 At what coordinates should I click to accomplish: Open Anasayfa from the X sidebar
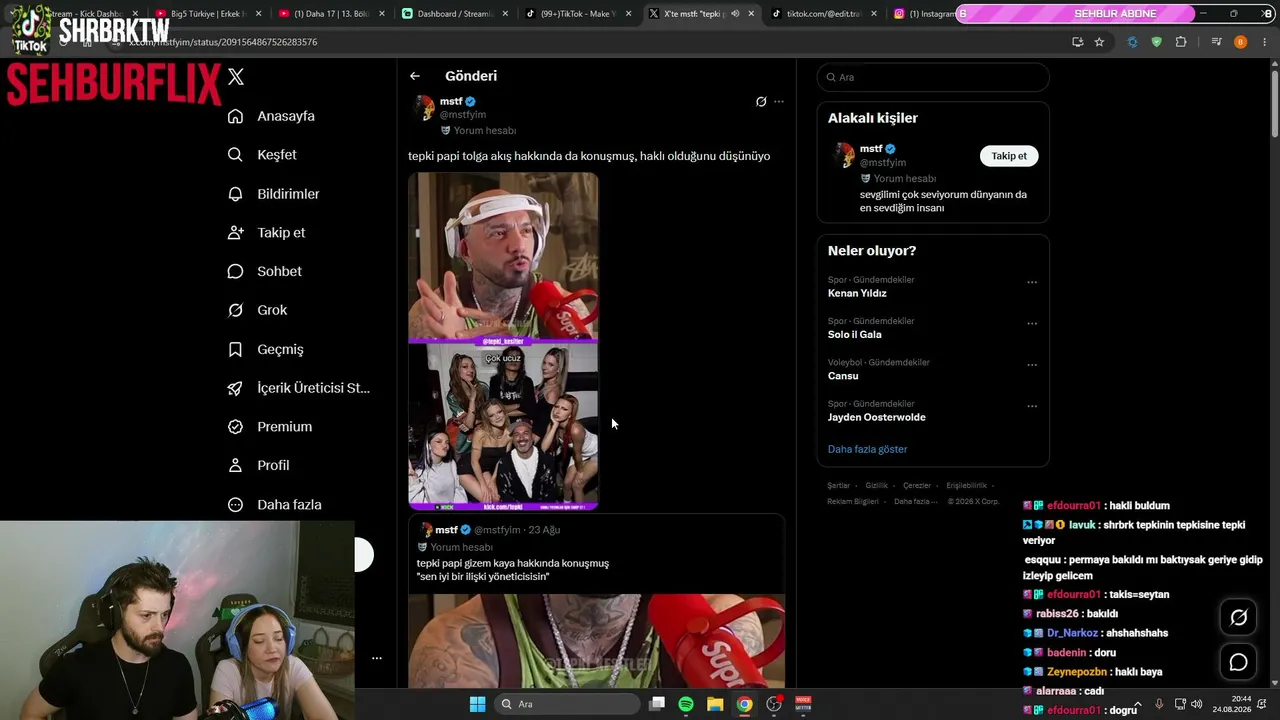coord(271,116)
